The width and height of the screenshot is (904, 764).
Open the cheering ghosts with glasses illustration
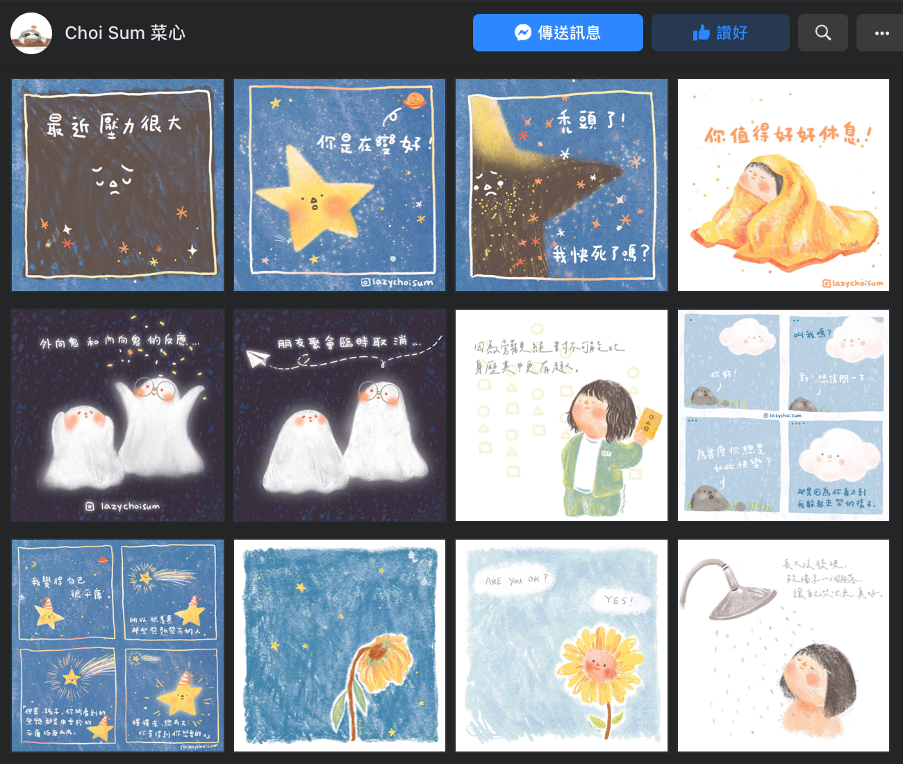(118, 415)
